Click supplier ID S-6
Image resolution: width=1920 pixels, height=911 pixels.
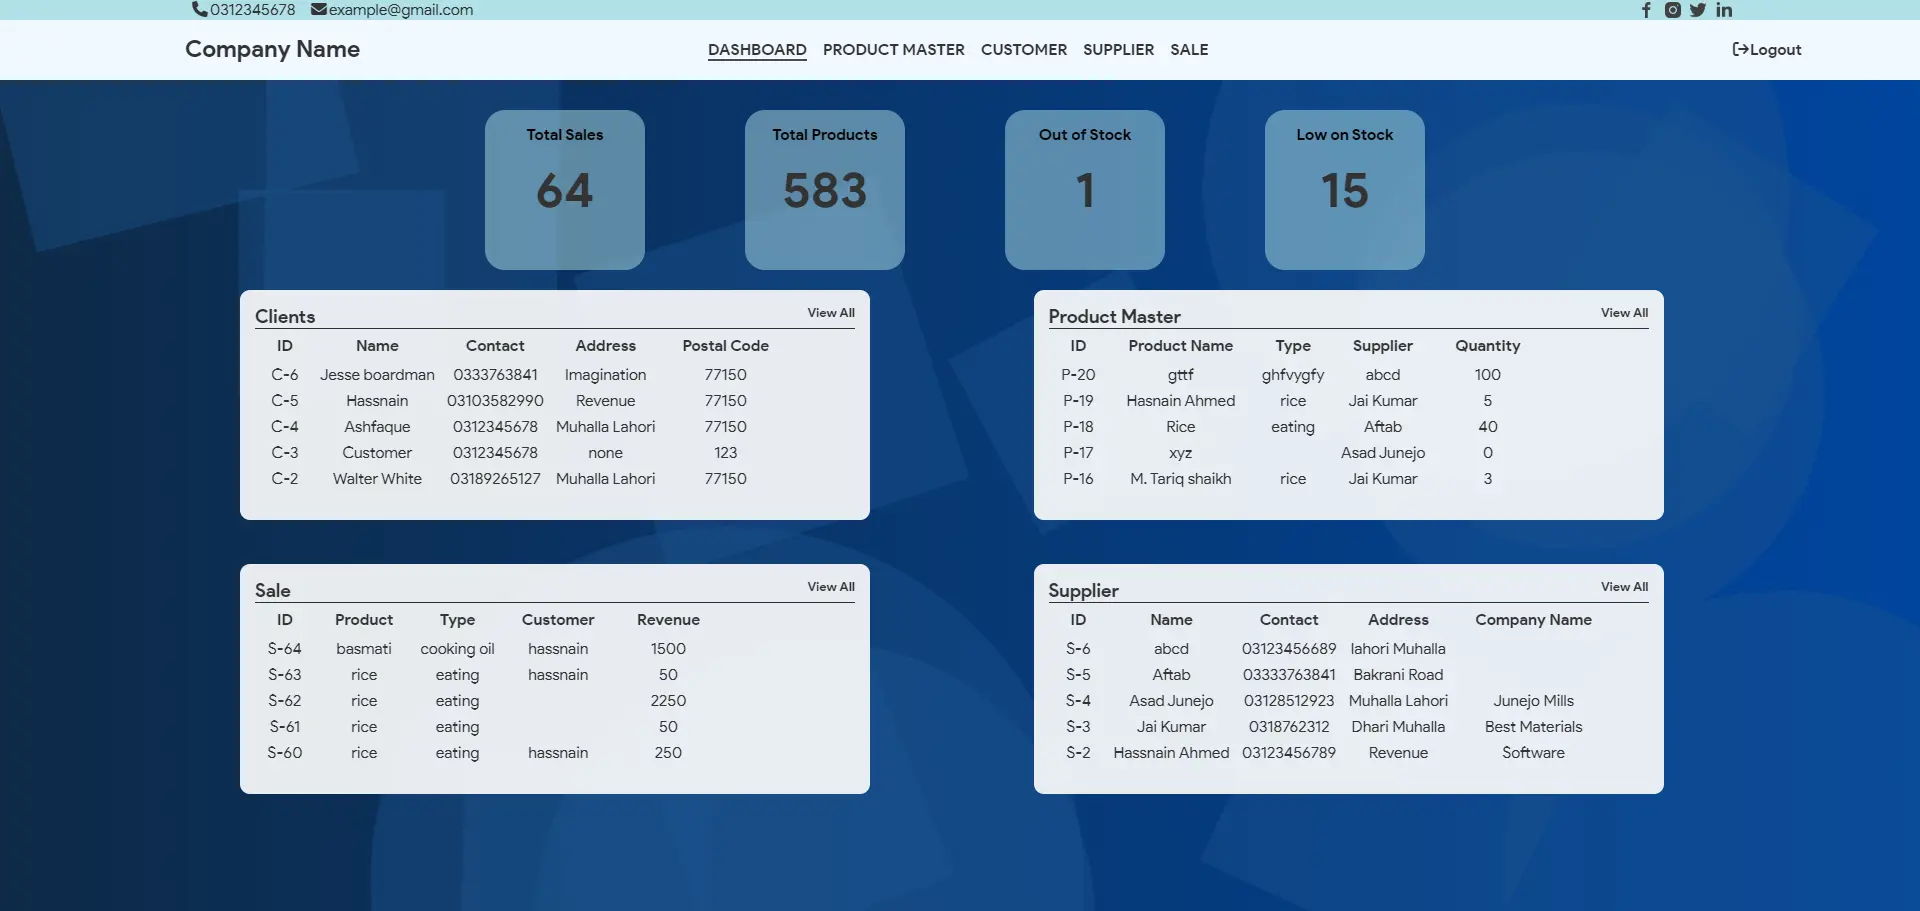click(x=1078, y=649)
